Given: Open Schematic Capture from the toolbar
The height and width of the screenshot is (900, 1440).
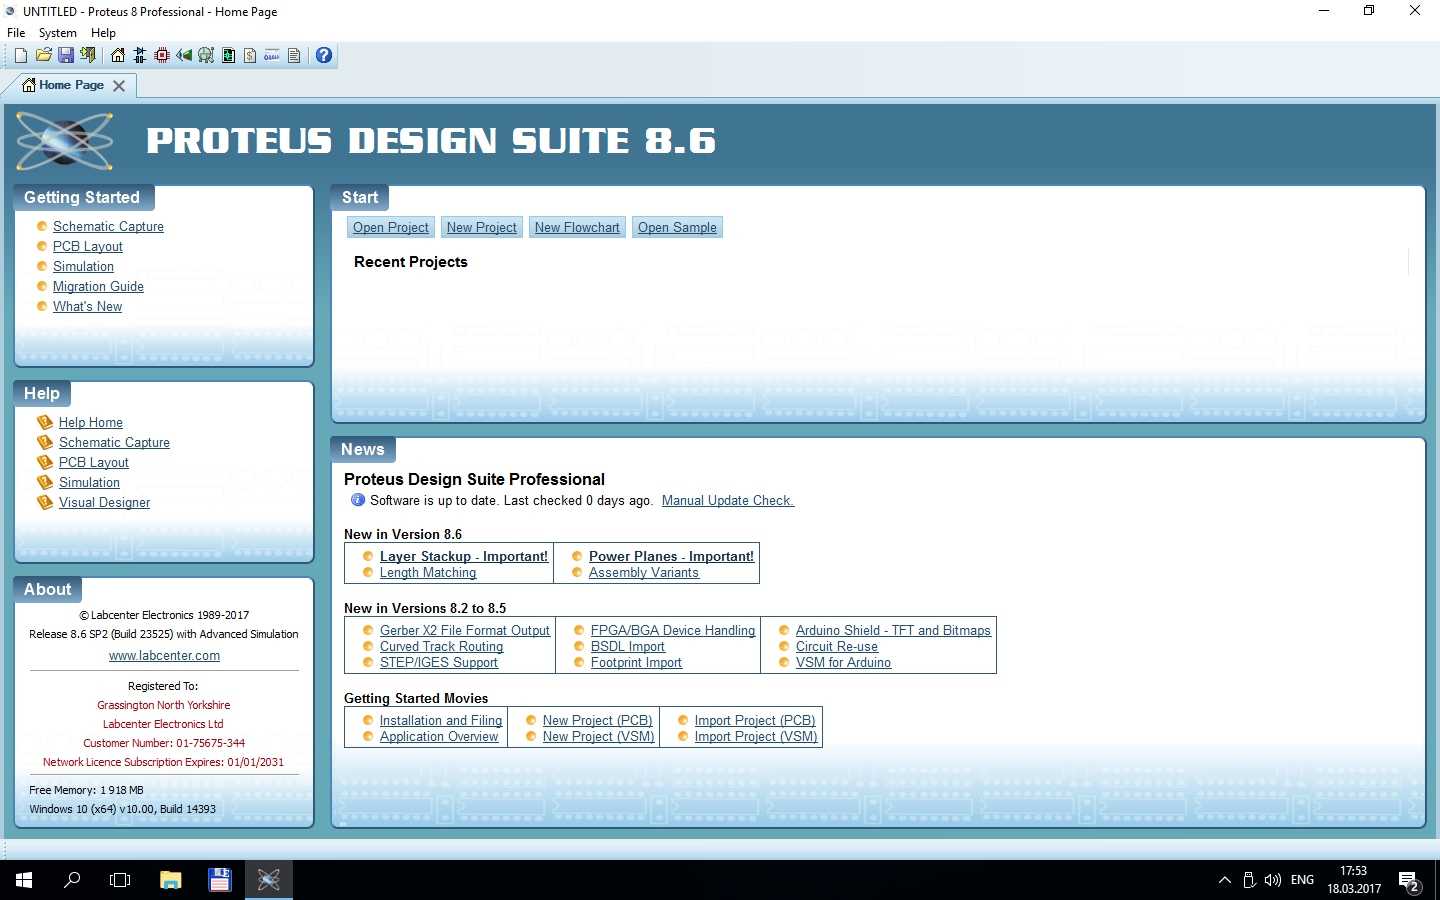Looking at the screenshot, I should pos(139,56).
